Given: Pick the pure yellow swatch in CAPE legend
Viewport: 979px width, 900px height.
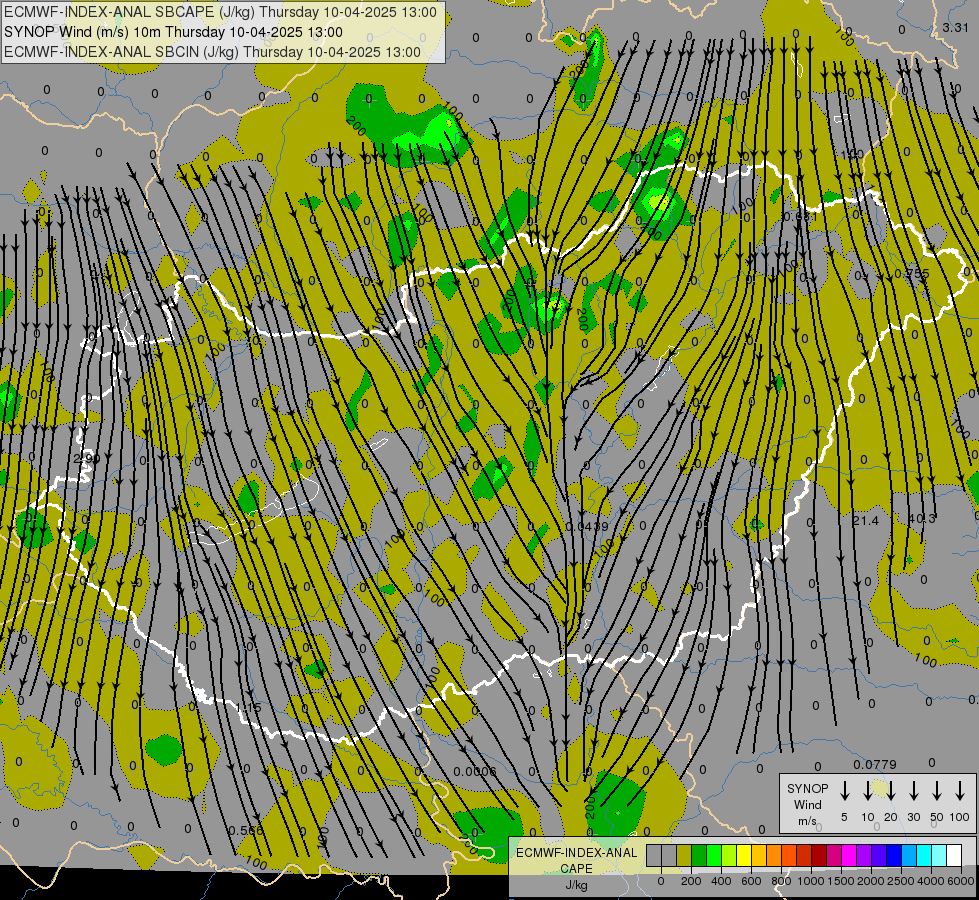Looking at the screenshot, I should [744, 855].
